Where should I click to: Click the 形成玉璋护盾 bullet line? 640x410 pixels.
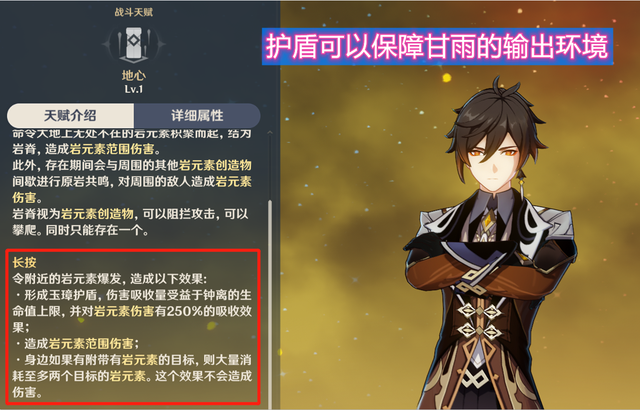132,295
